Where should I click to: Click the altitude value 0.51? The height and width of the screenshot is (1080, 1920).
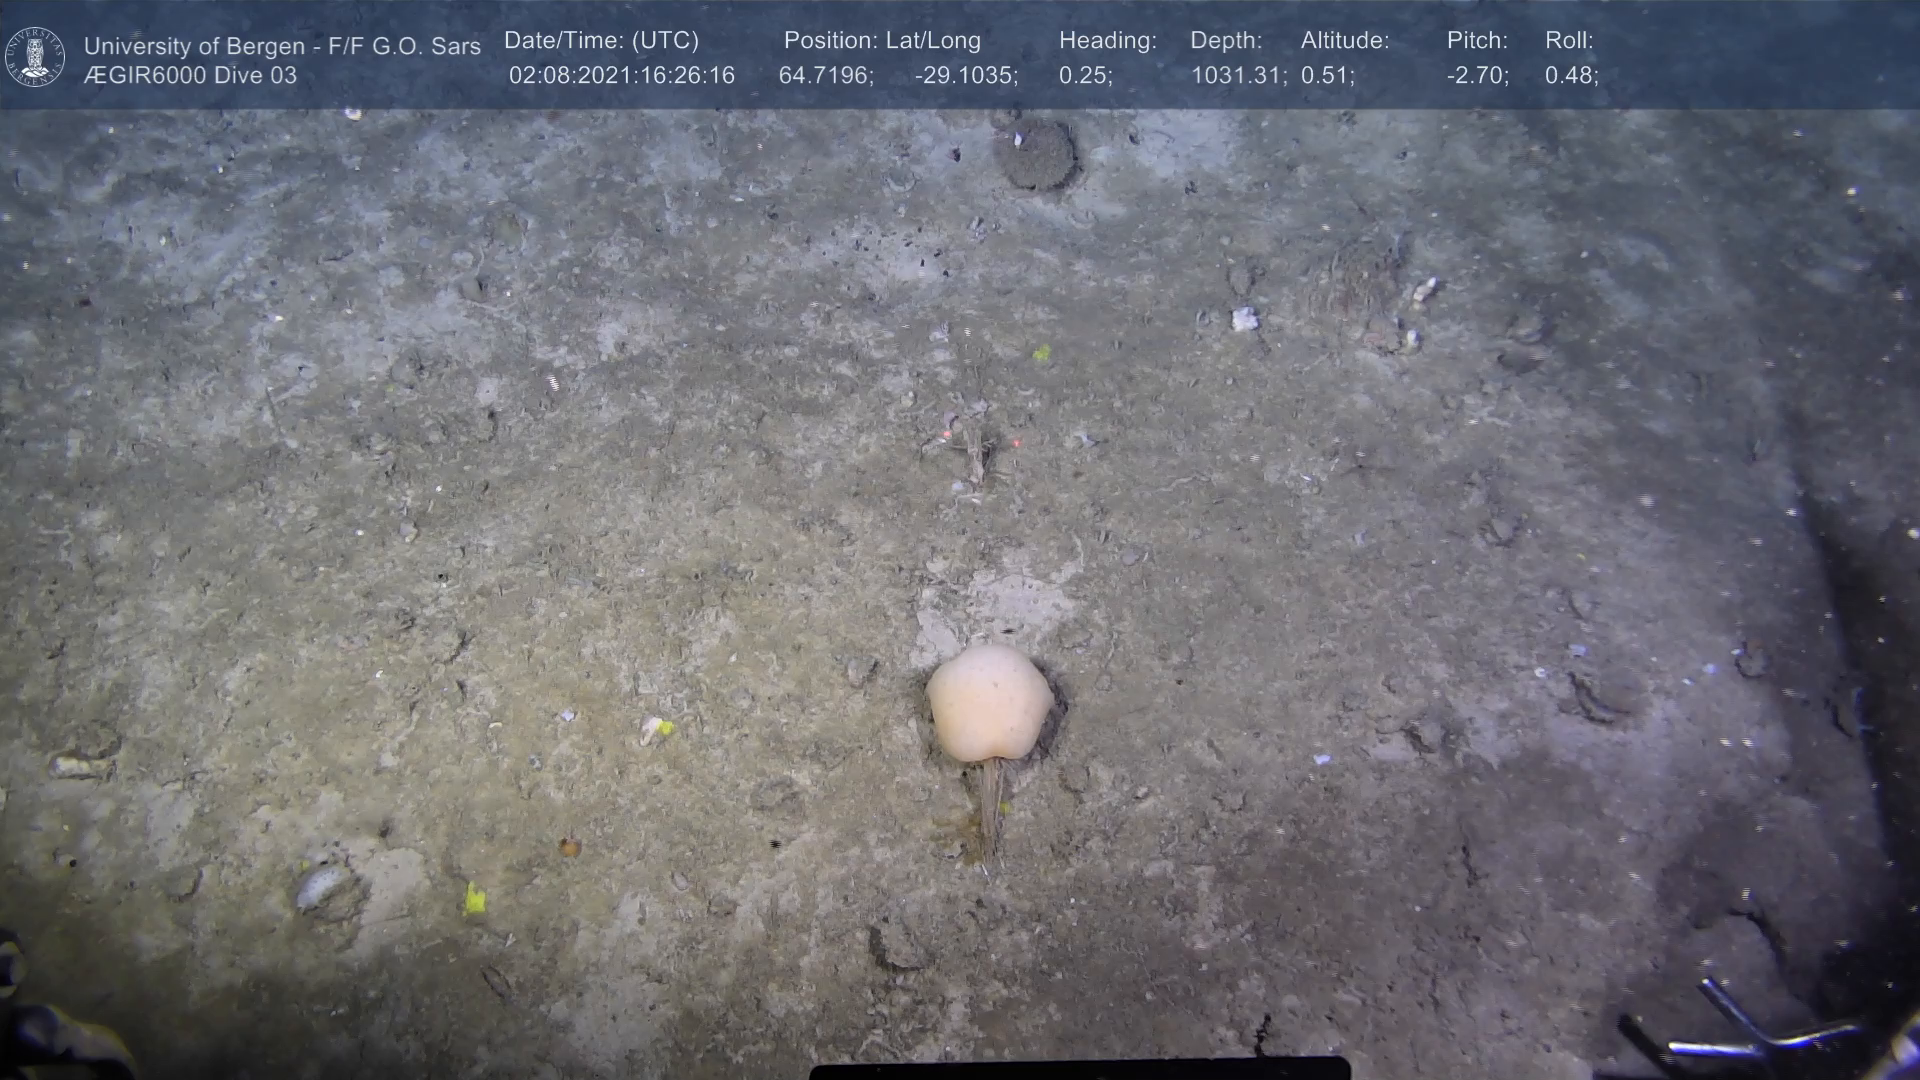(x=1327, y=76)
